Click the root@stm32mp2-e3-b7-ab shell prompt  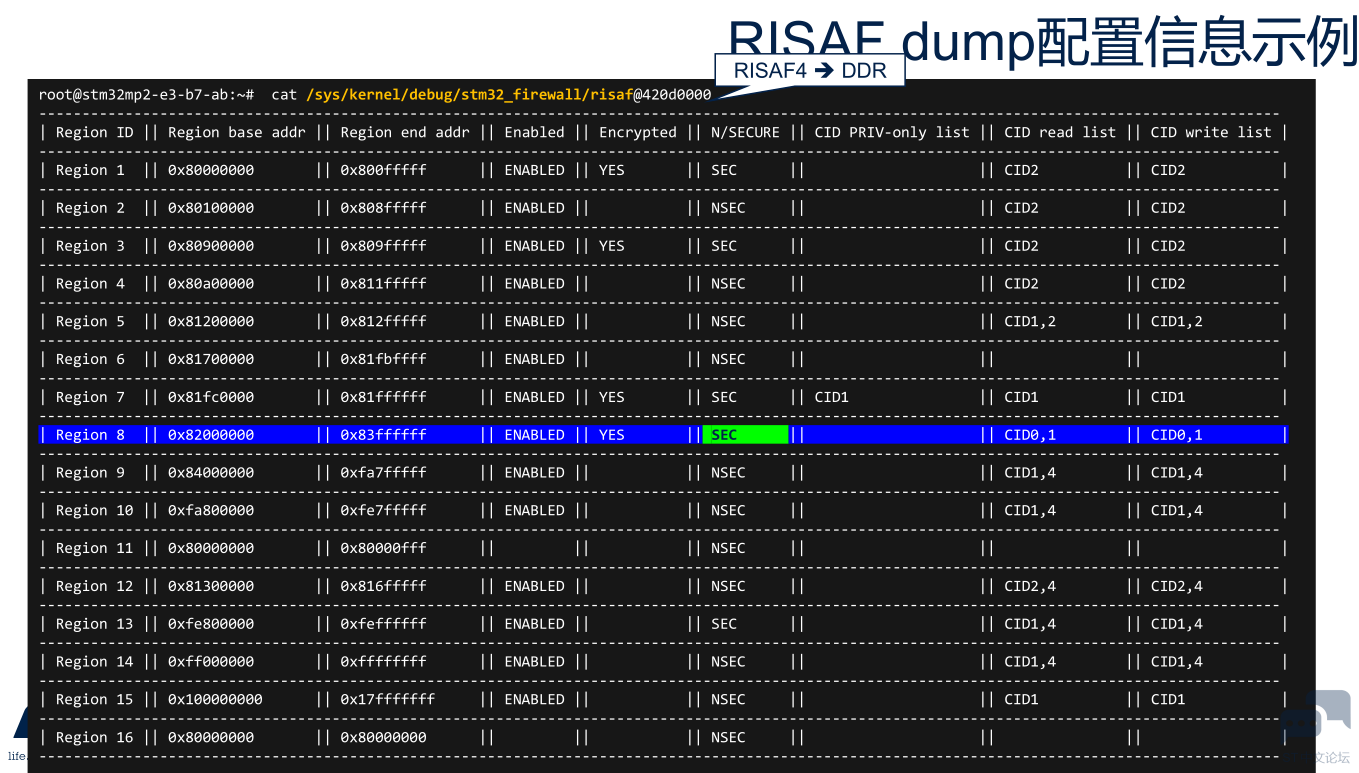[x=146, y=95]
